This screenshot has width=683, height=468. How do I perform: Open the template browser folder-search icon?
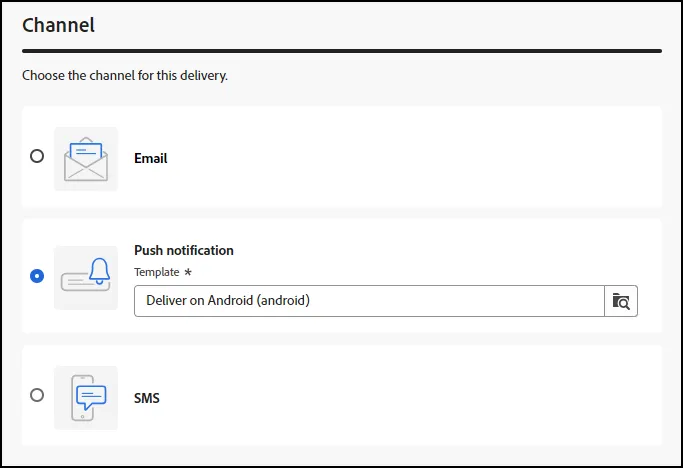pyautogui.click(x=621, y=301)
